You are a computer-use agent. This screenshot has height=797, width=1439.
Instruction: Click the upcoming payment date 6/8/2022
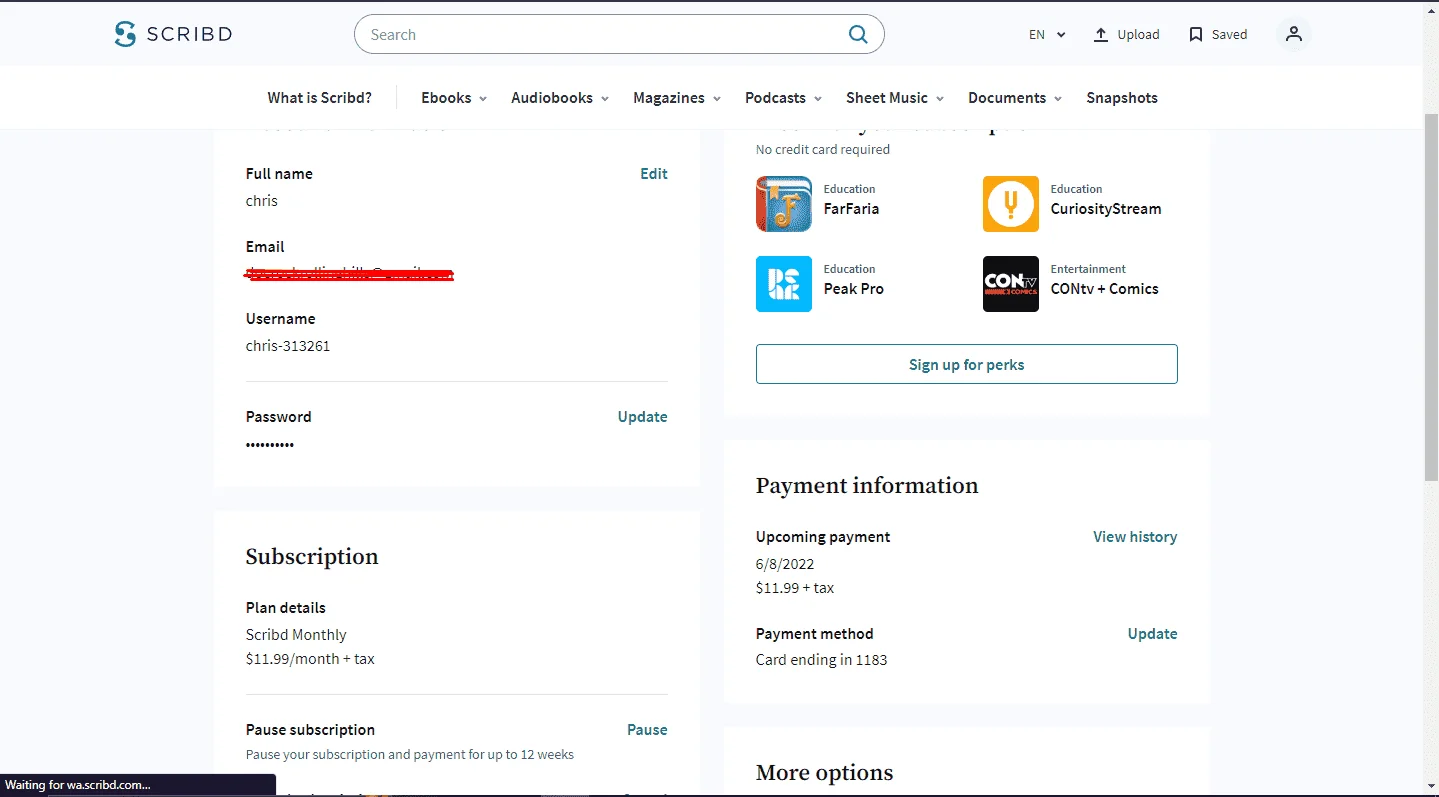[x=785, y=564]
